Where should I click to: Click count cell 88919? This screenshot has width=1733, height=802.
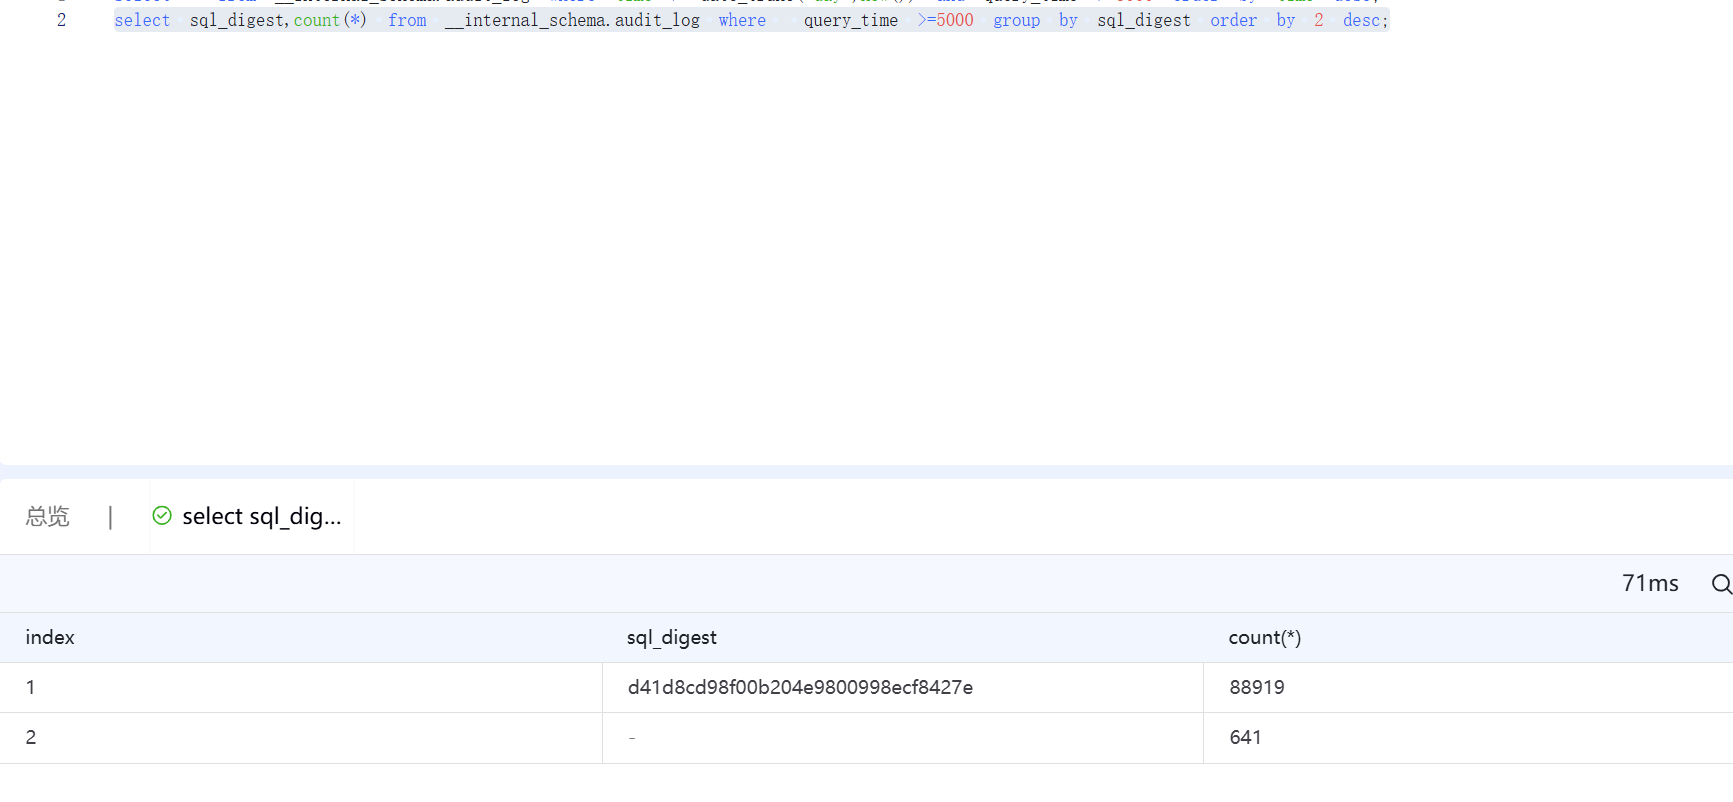tap(1257, 687)
